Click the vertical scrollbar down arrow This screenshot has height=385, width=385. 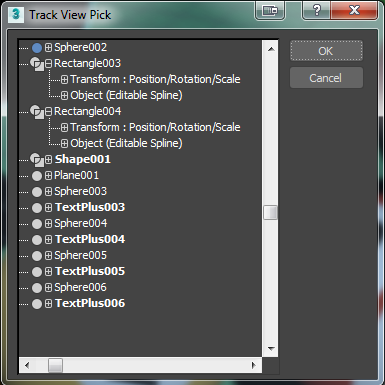tap(271, 349)
